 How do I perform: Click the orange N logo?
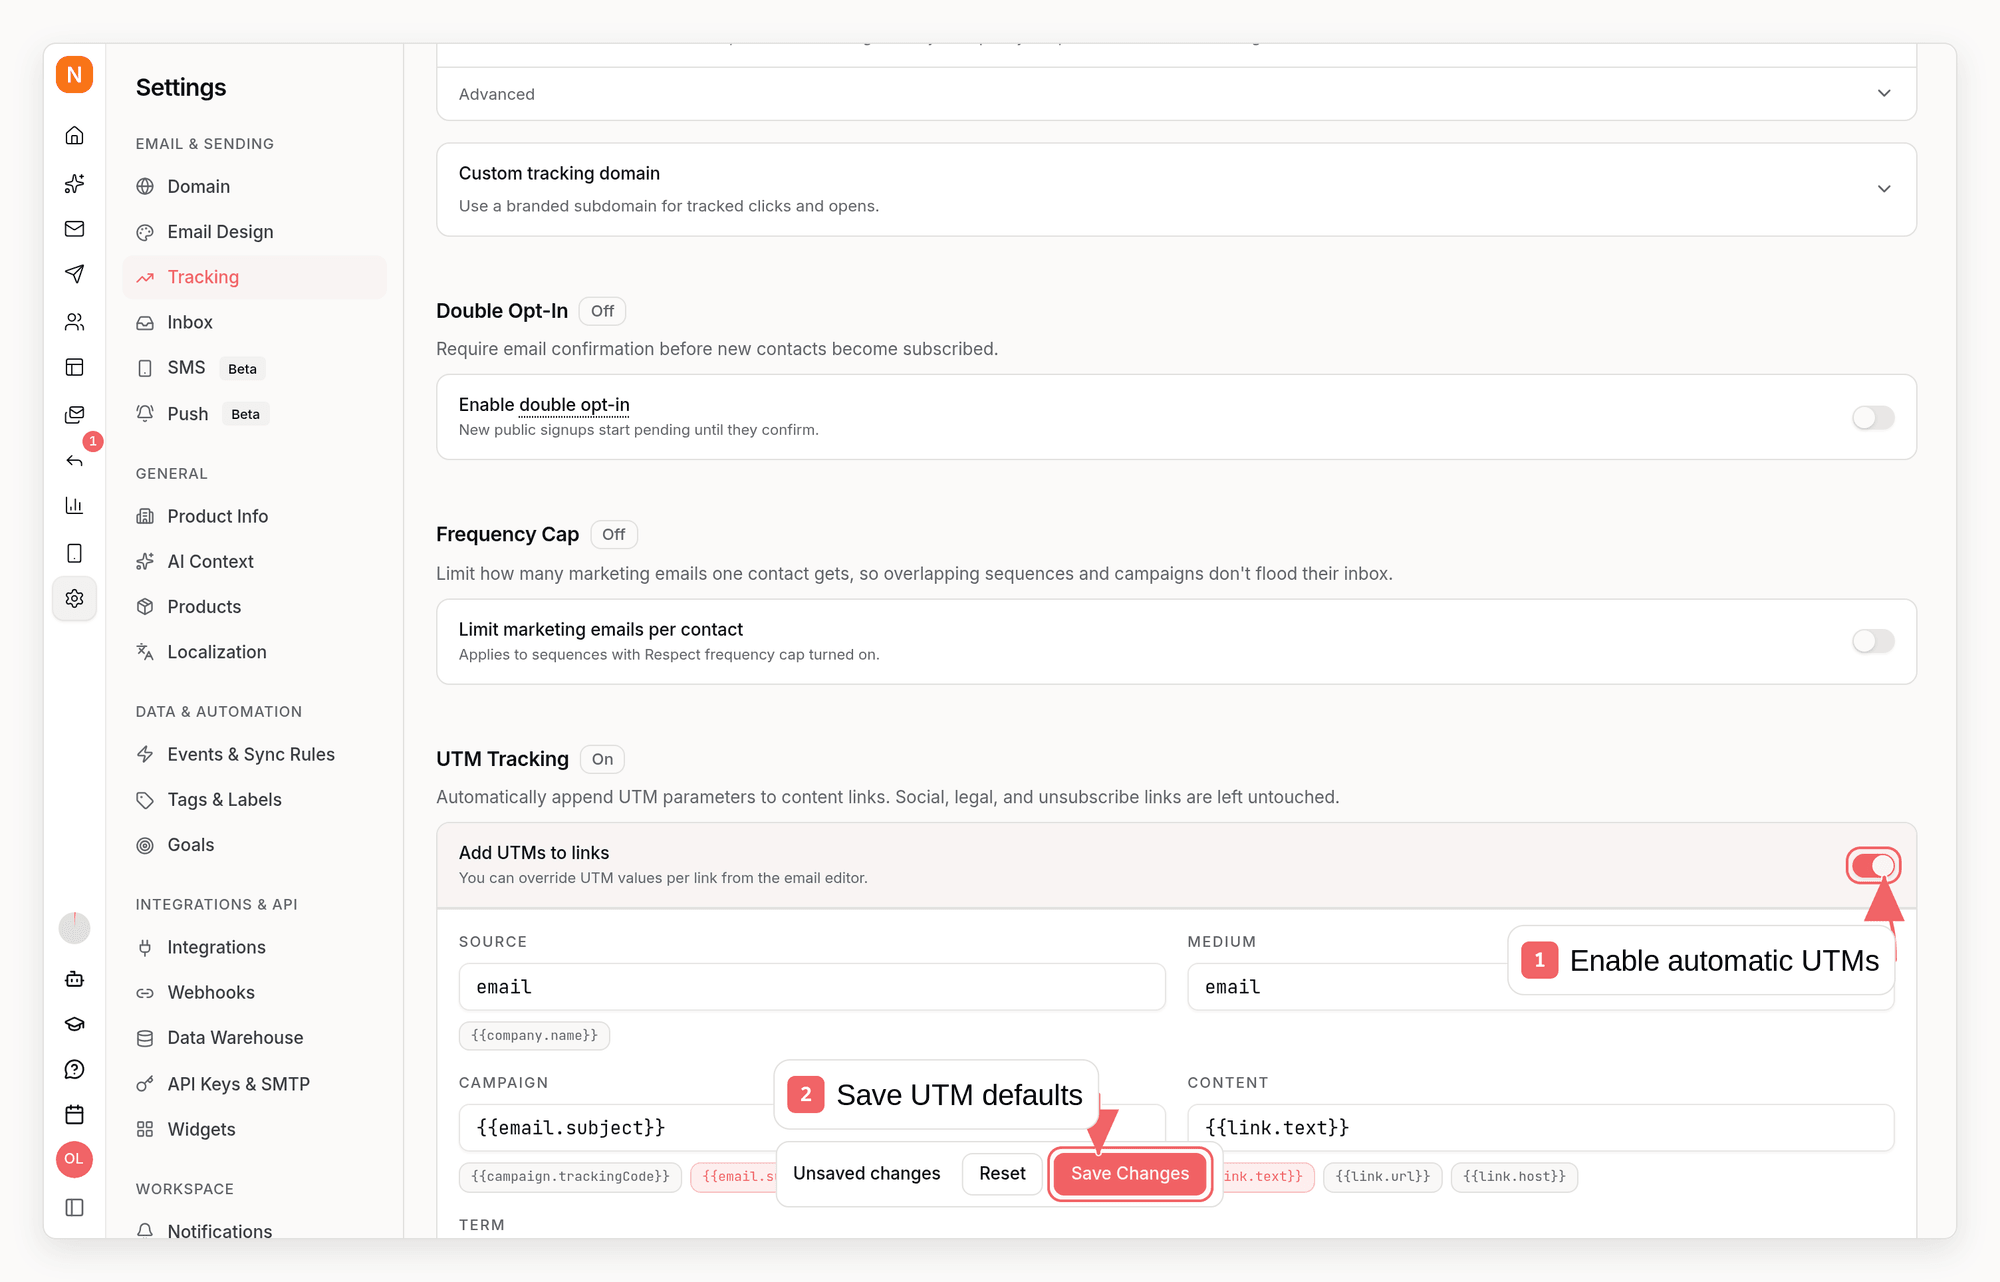tap(74, 75)
